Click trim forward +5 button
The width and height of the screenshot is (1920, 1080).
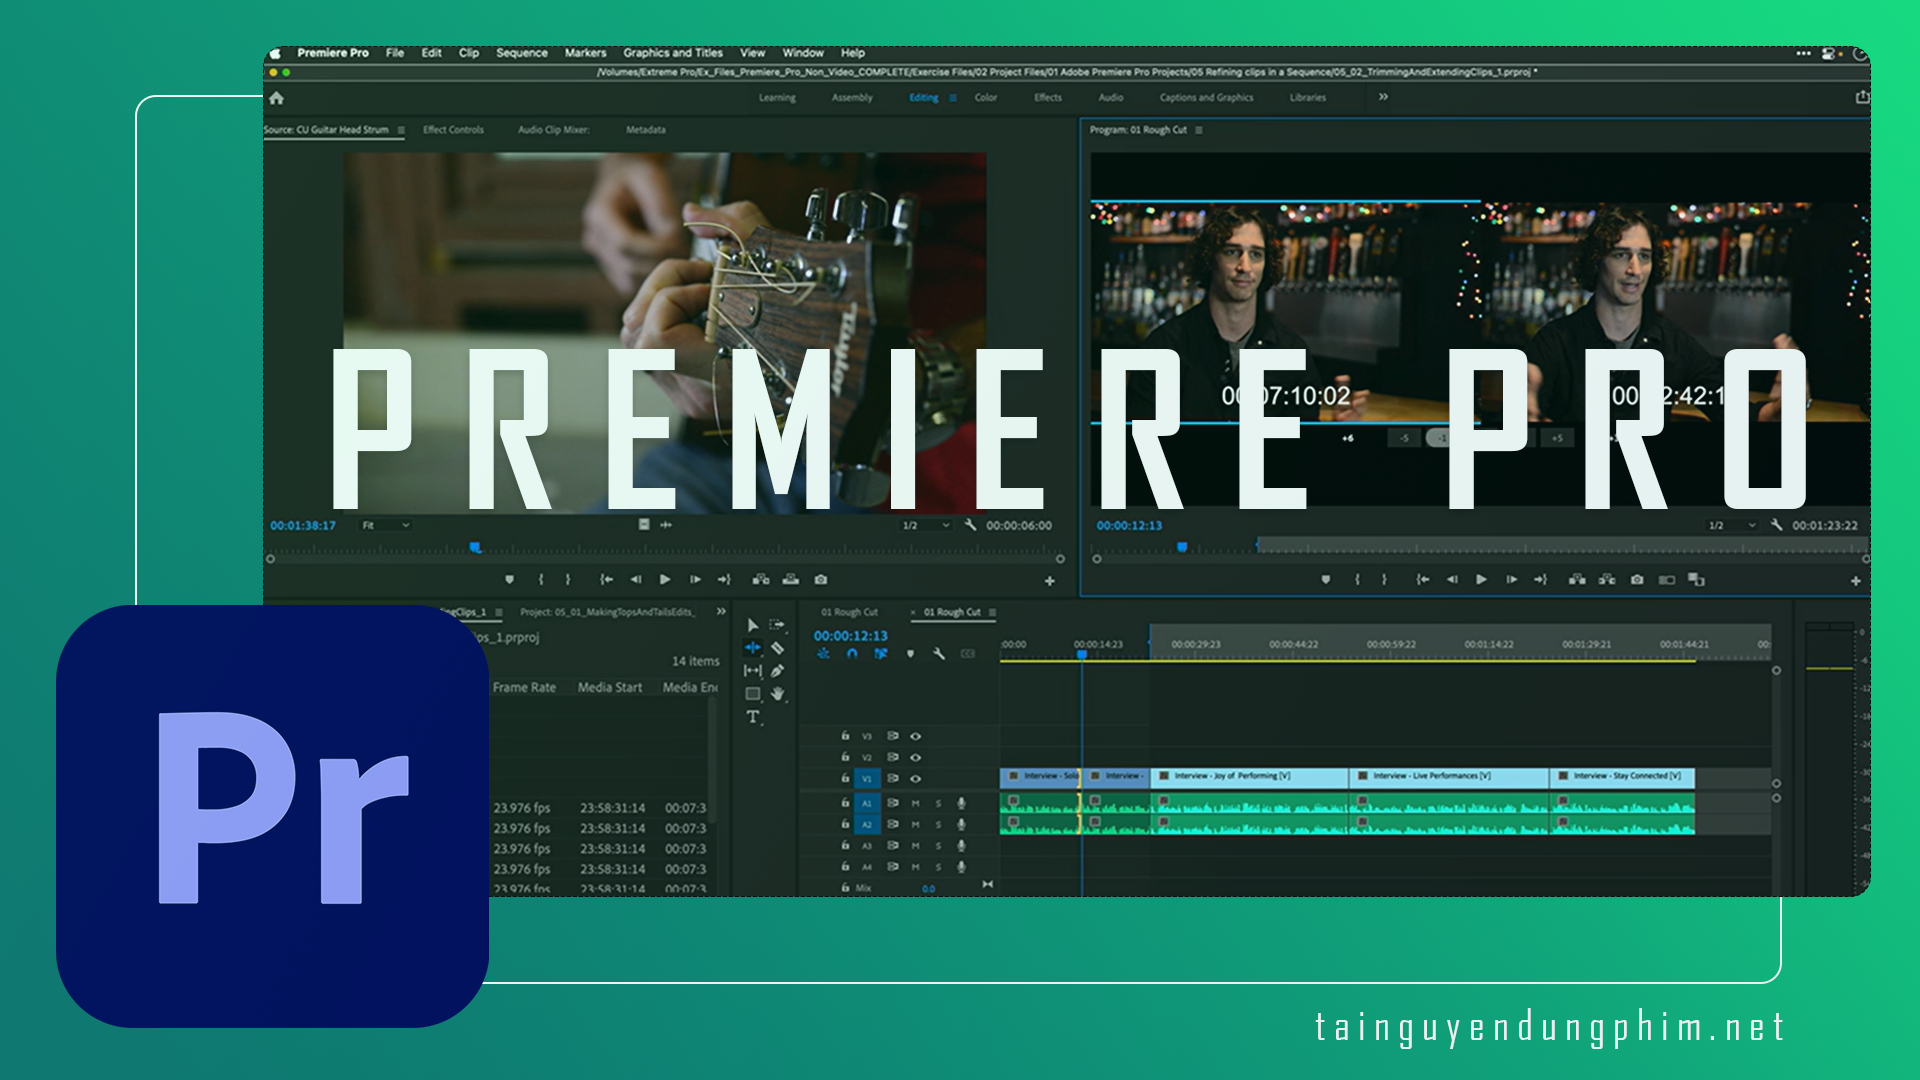[x=1557, y=438]
